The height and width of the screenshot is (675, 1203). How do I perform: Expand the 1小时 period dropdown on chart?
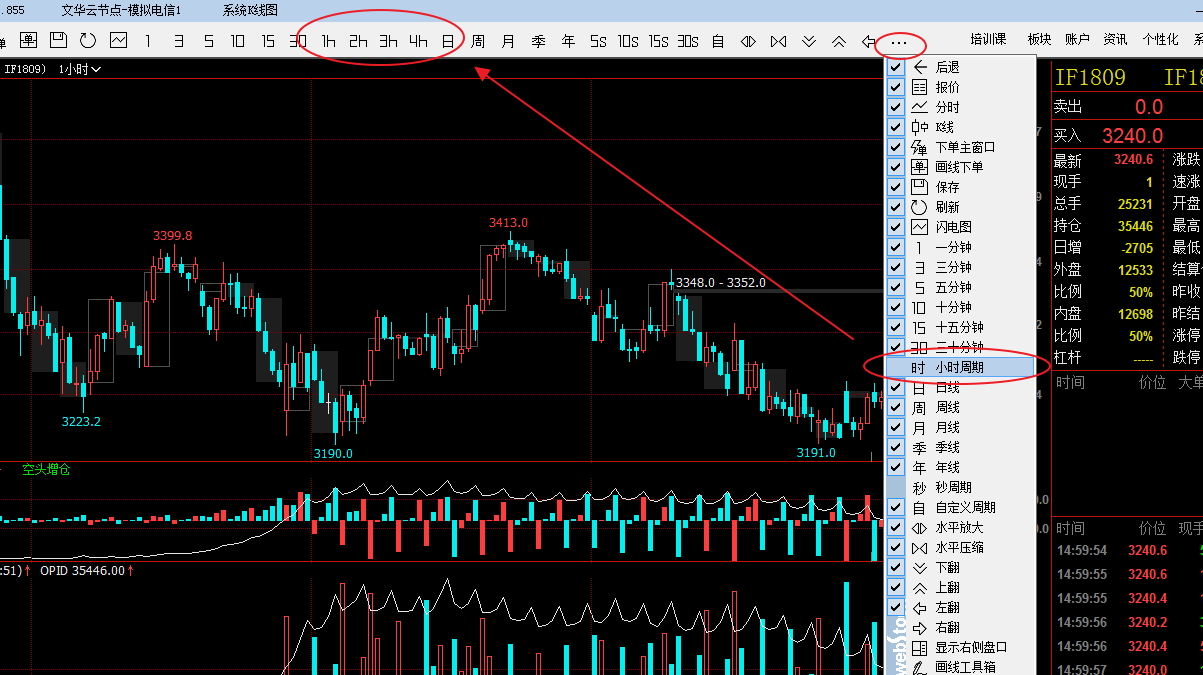point(80,69)
